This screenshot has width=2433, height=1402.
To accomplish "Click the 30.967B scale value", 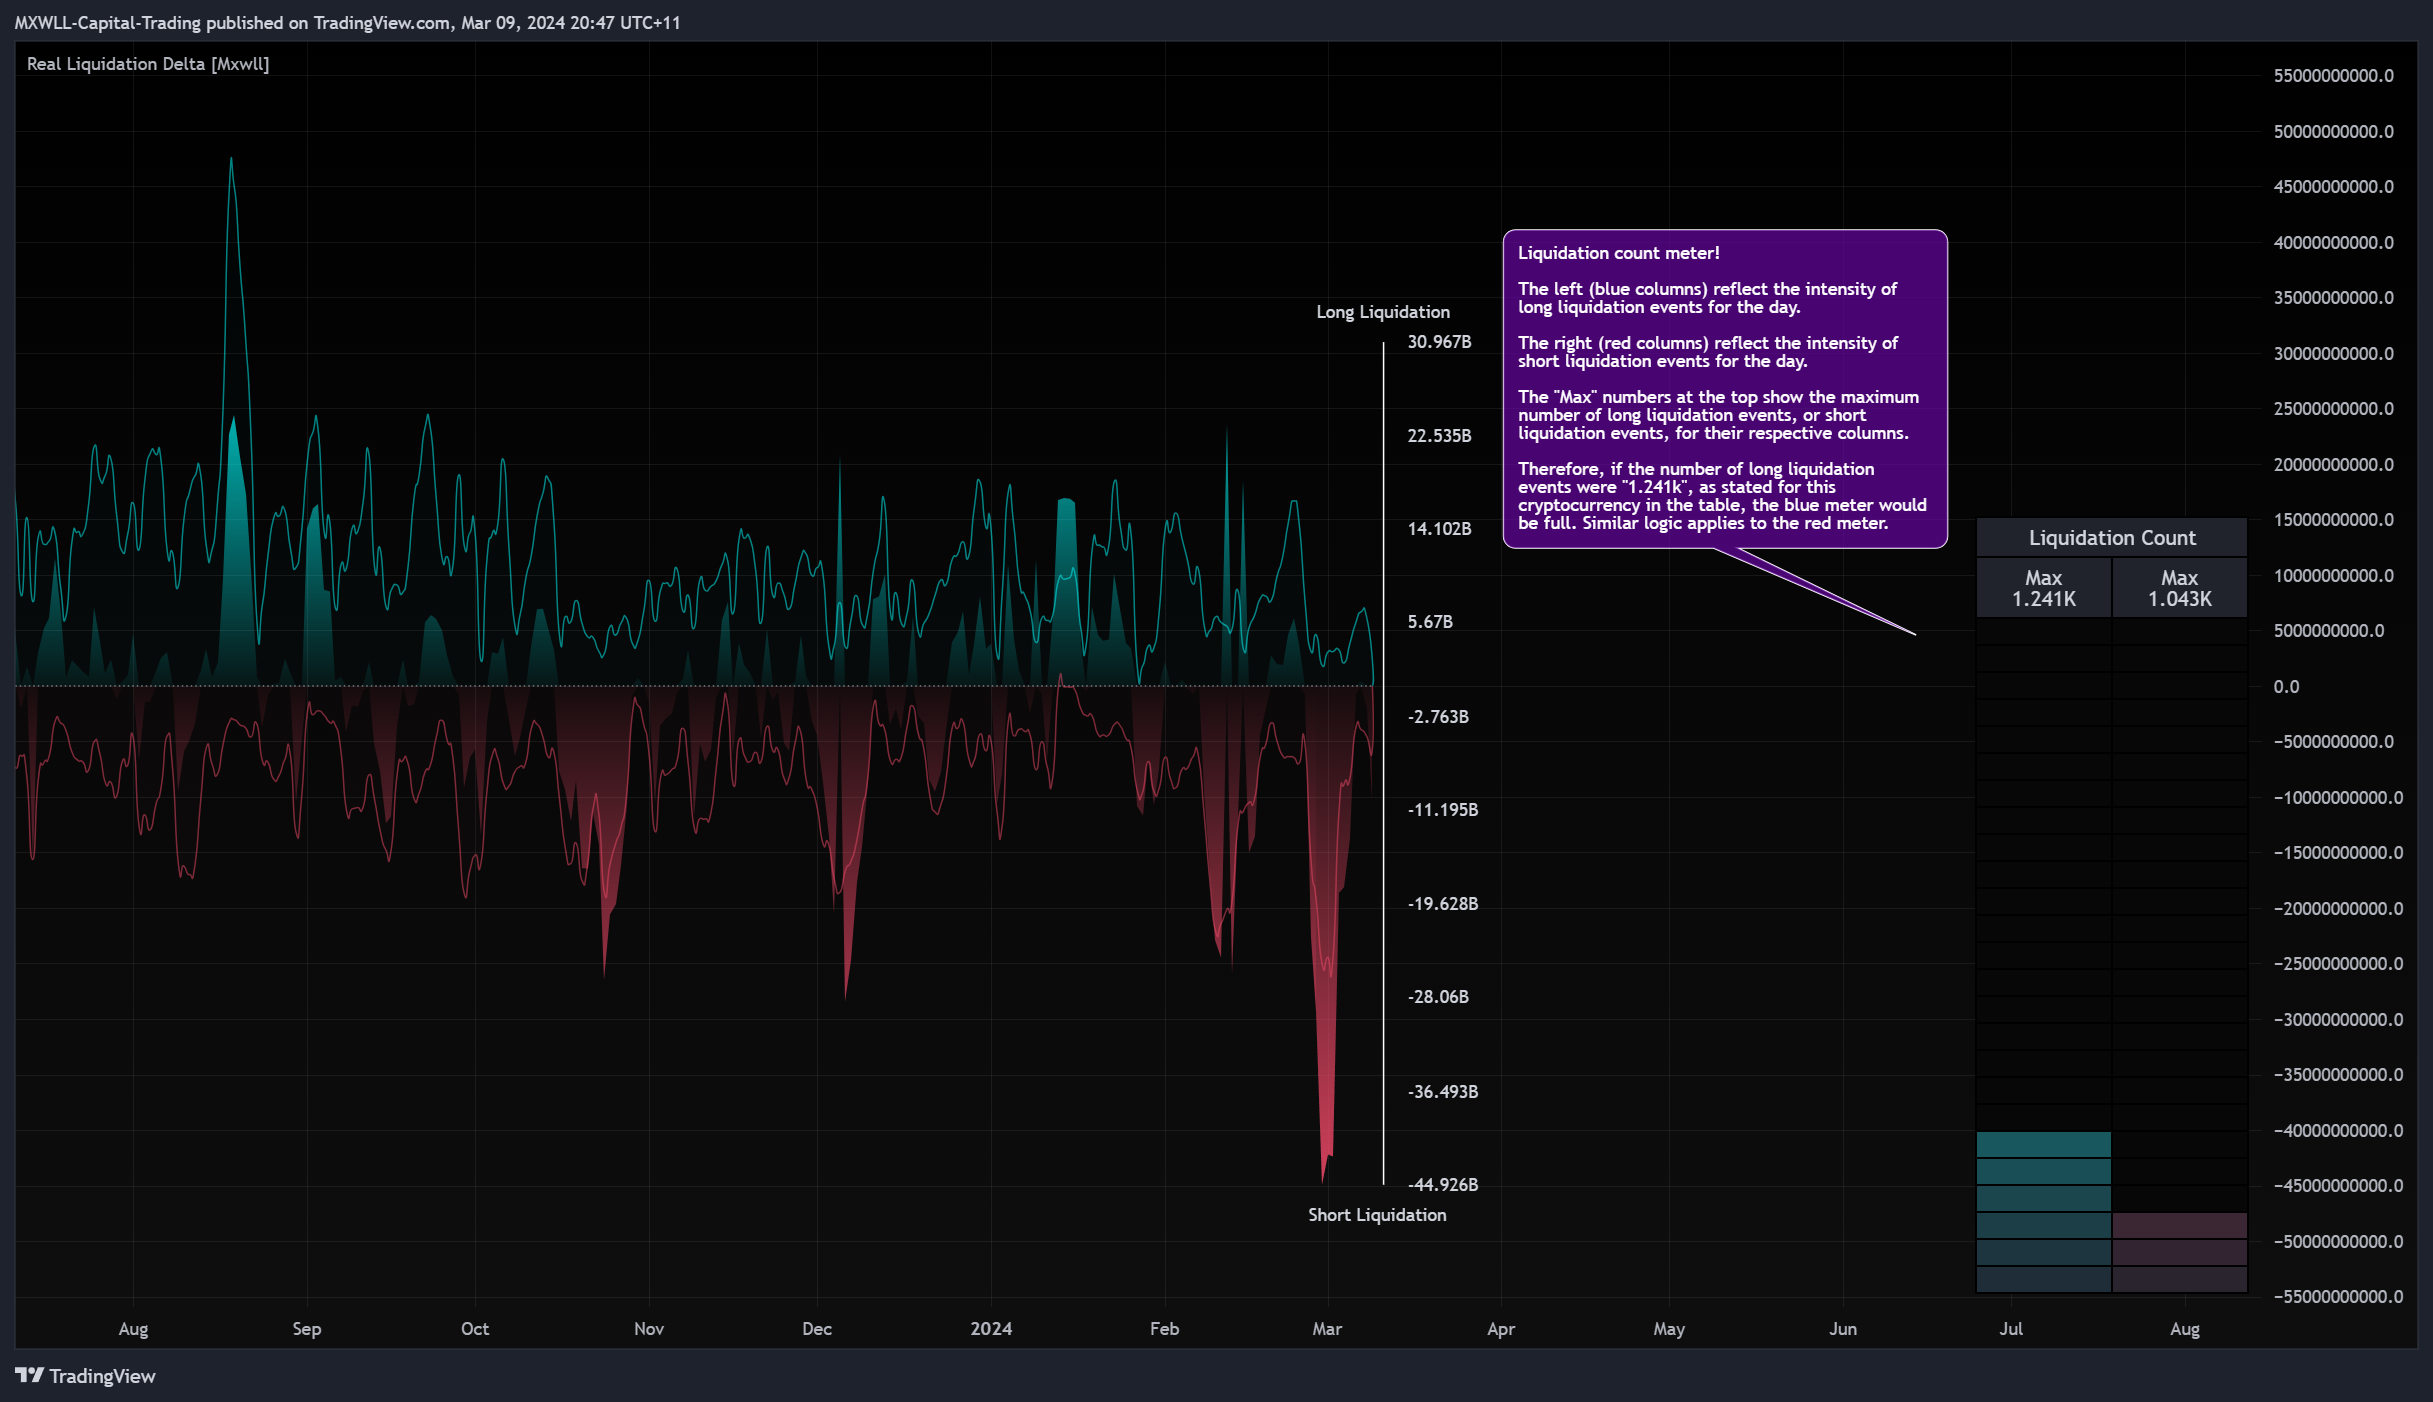I will 1439,342.
